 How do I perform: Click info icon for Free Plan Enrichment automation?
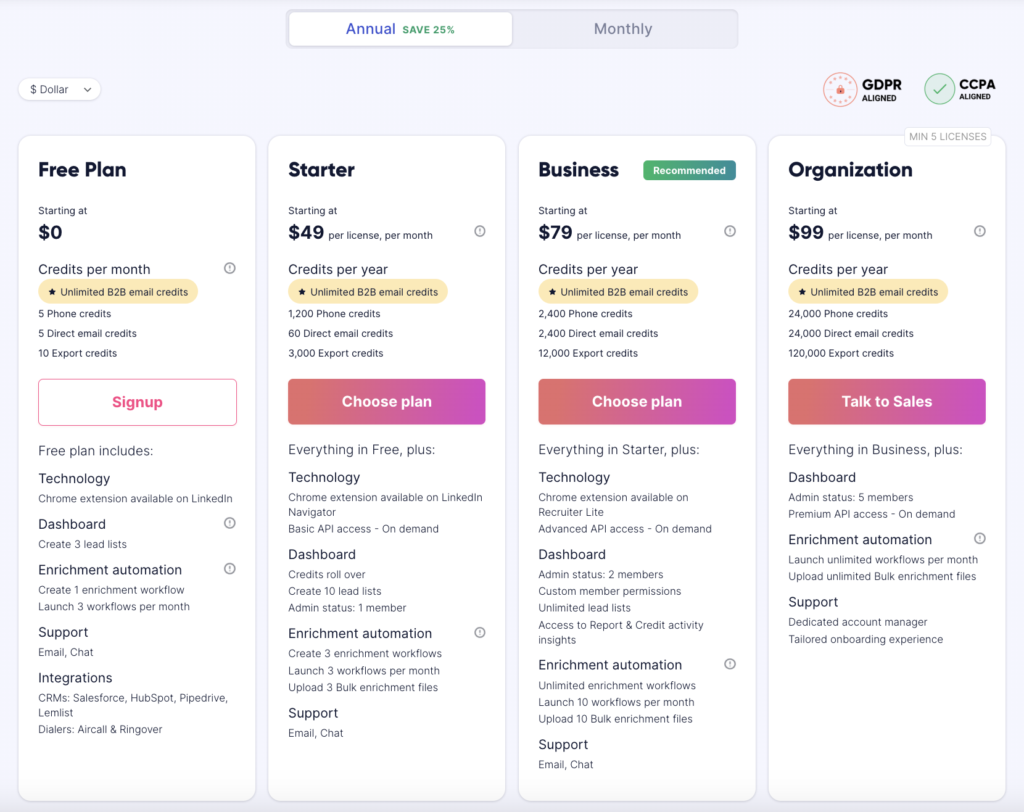pos(230,569)
